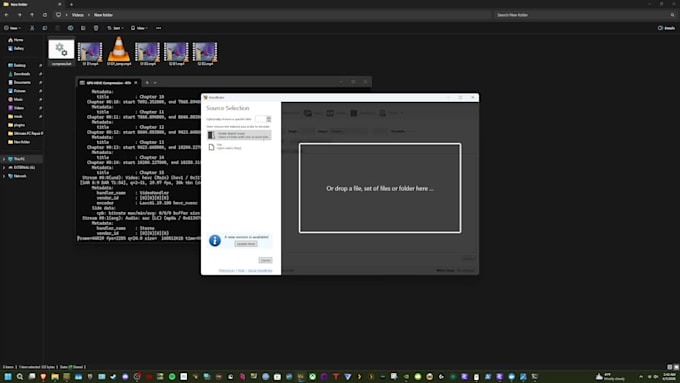Open Windows taskbar Search
680x383 pixels.
point(20,376)
